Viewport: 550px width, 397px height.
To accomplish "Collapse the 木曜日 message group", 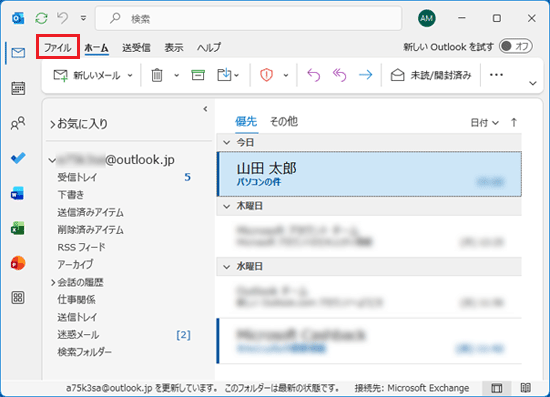I will (227, 206).
